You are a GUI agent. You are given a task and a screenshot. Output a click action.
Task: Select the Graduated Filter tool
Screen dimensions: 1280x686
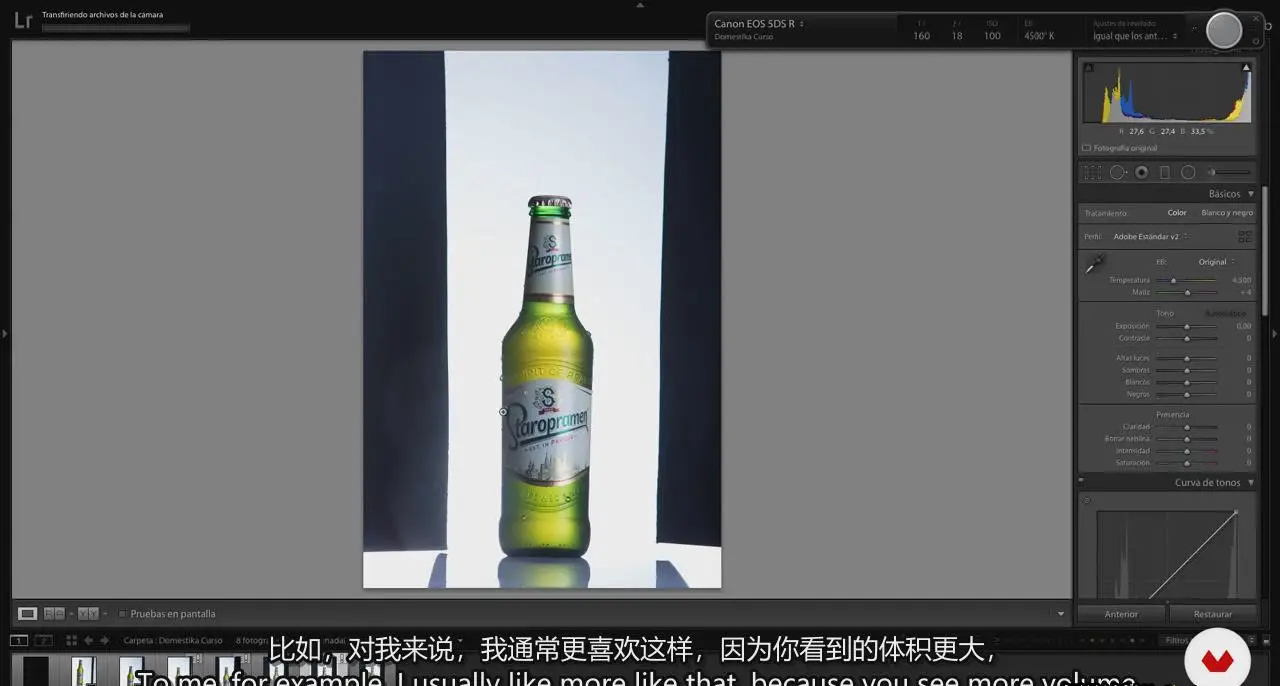1164,173
